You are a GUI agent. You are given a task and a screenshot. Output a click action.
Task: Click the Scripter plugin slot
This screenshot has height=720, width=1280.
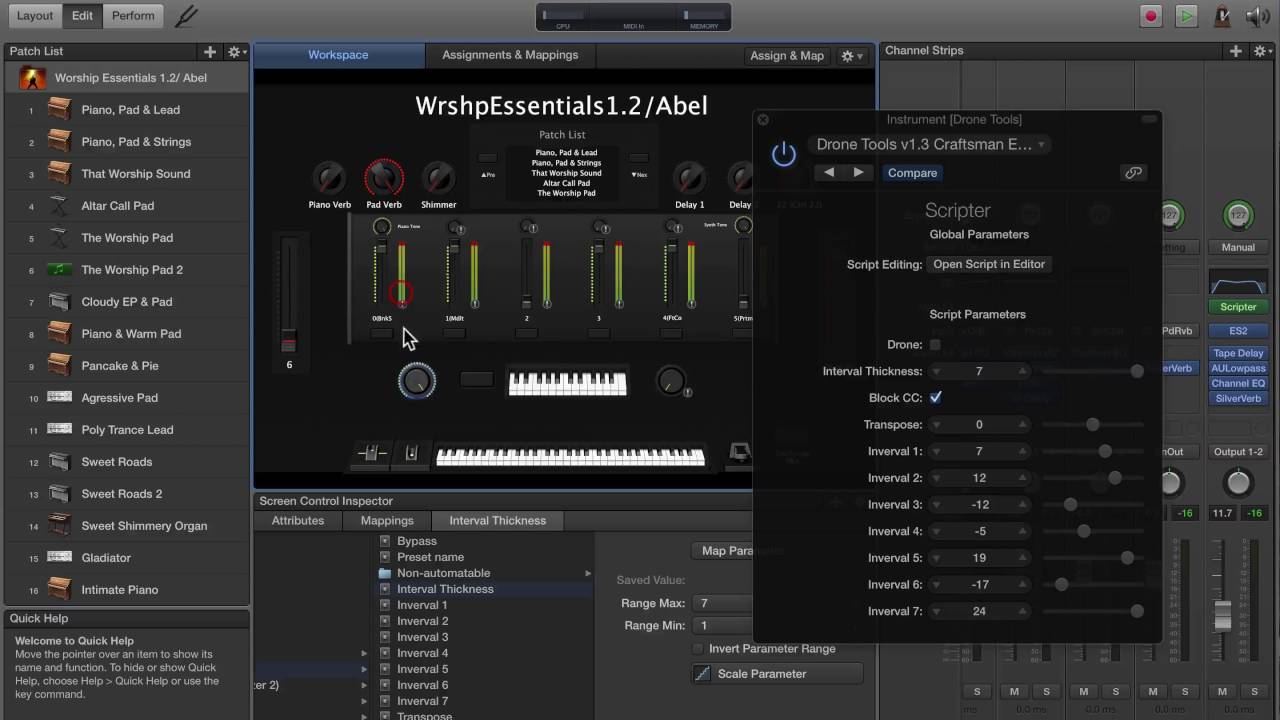tap(1237, 307)
